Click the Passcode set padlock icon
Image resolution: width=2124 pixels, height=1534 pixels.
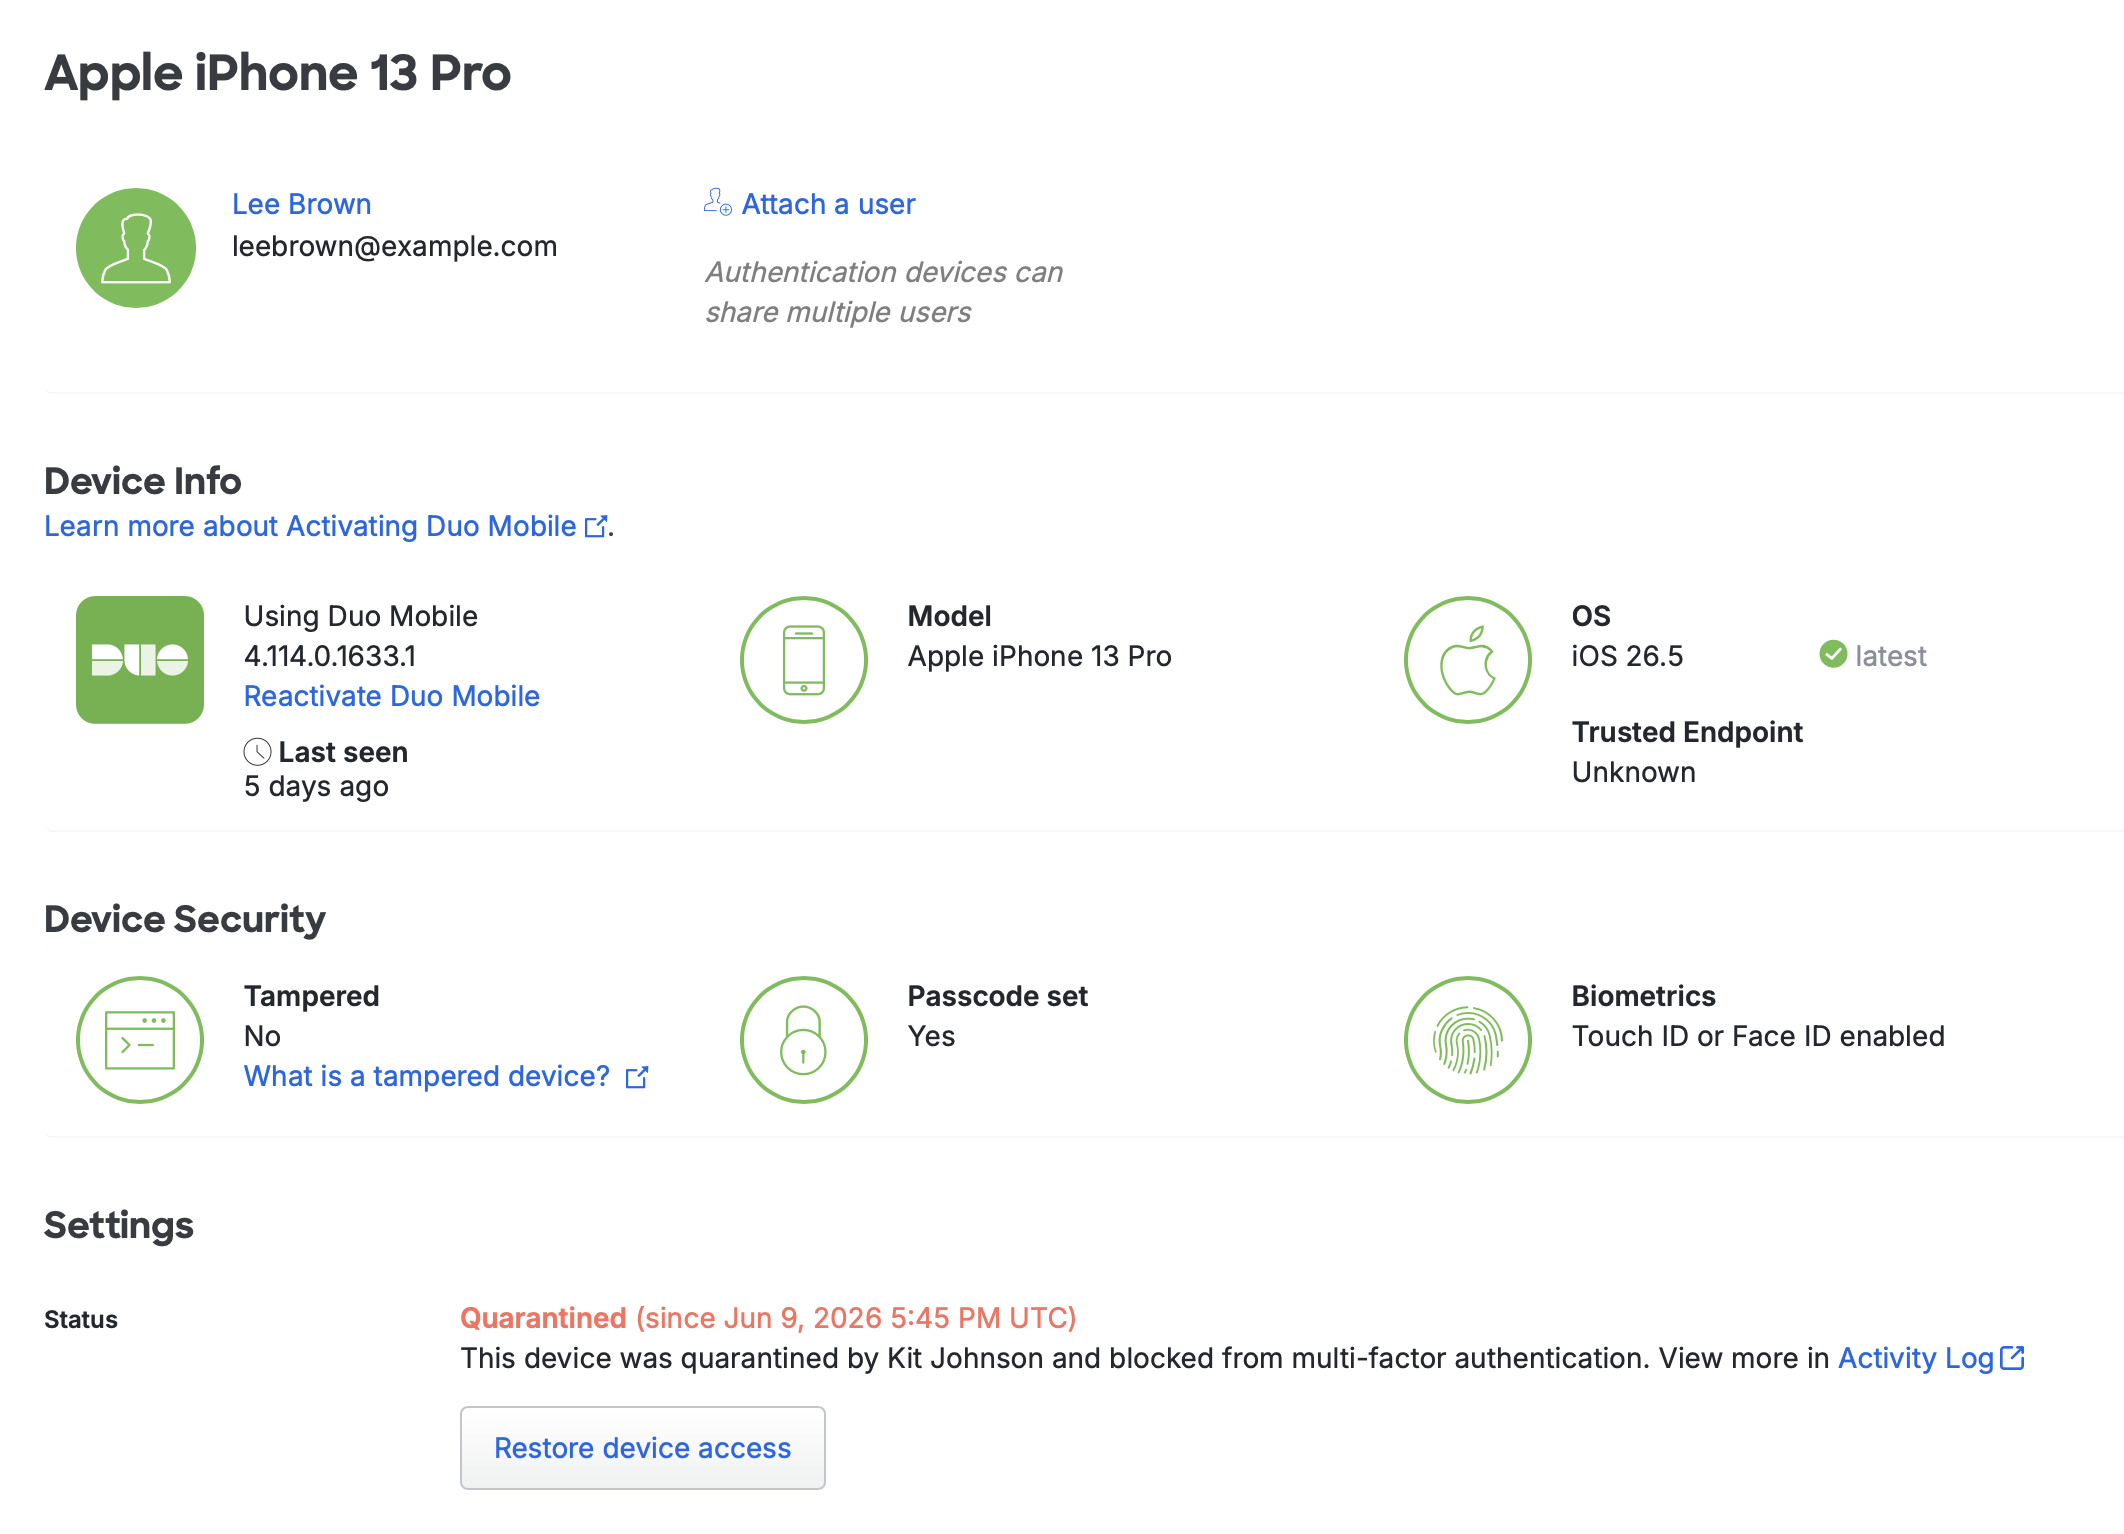(804, 1040)
